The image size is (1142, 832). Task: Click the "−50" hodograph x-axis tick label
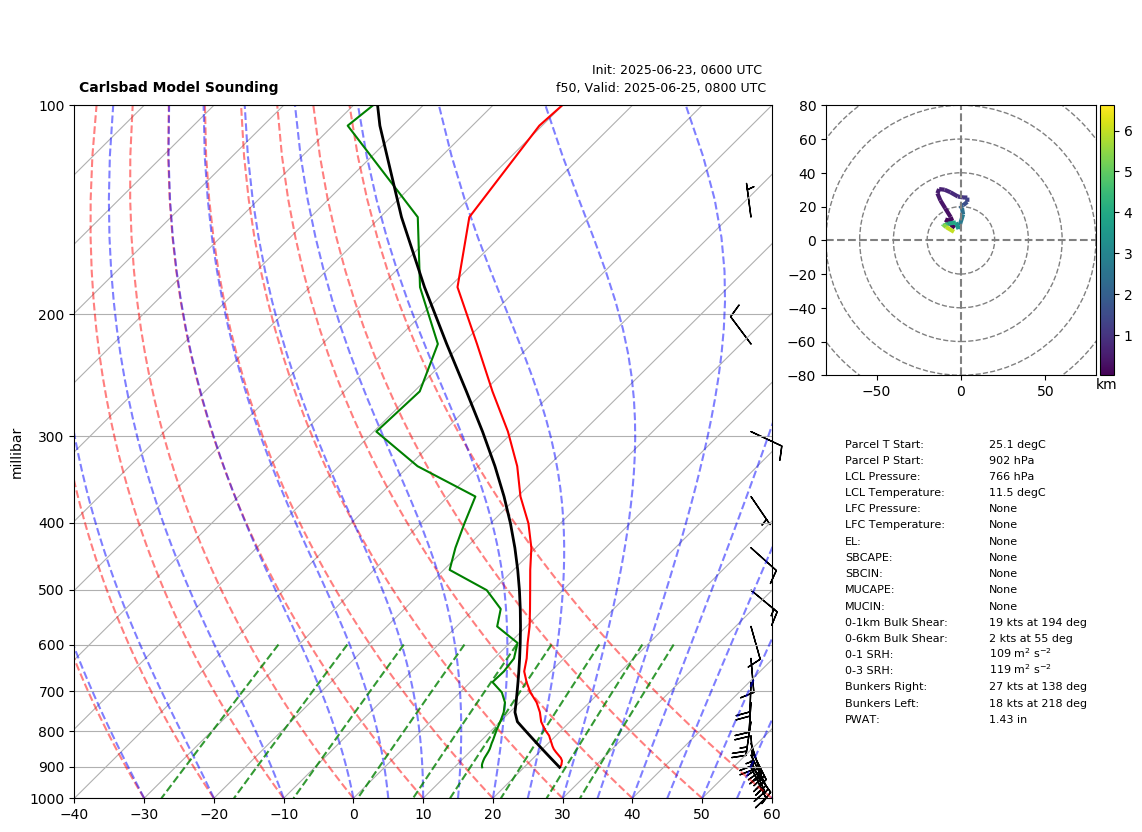tap(876, 391)
